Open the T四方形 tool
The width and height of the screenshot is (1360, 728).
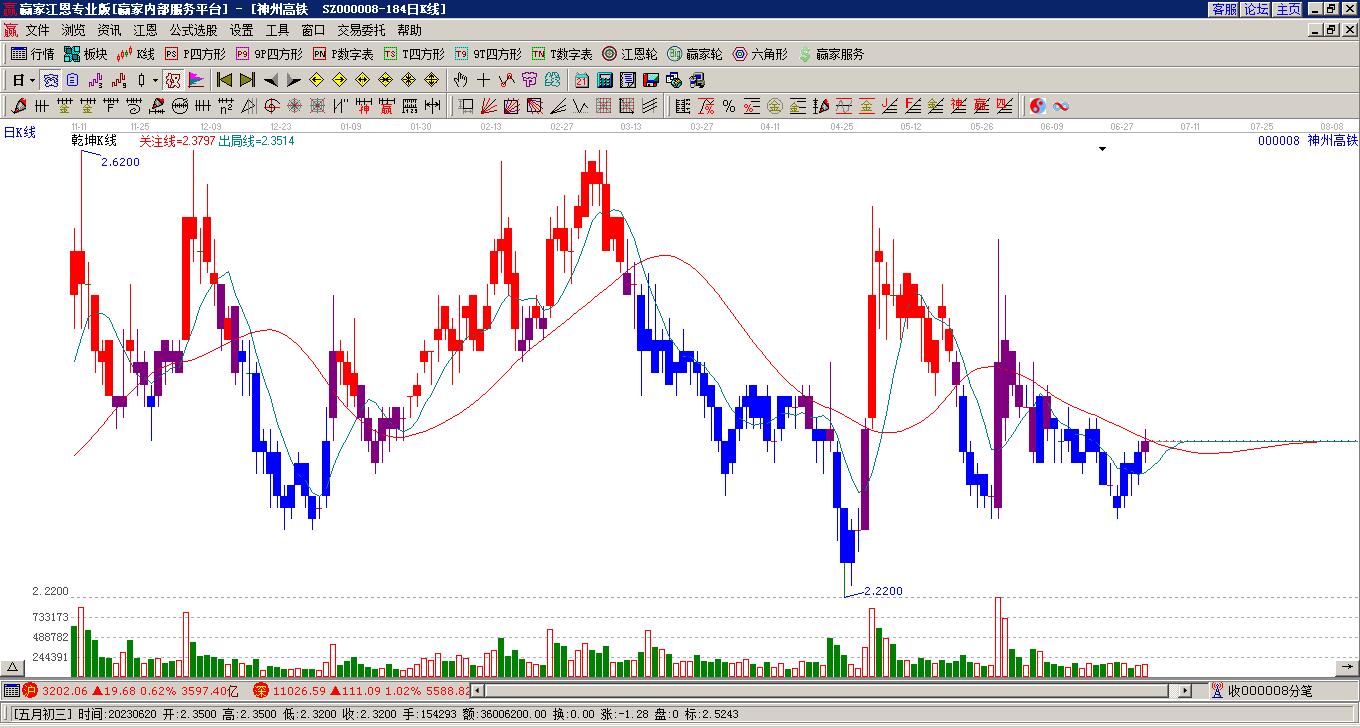click(414, 54)
